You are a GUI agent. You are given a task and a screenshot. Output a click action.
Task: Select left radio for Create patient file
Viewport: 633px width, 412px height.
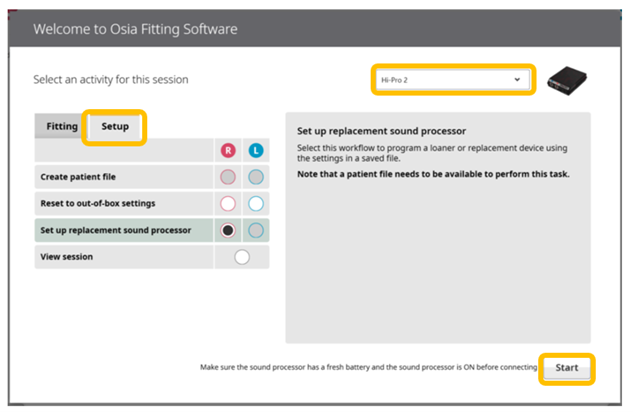tap(256, 177)
